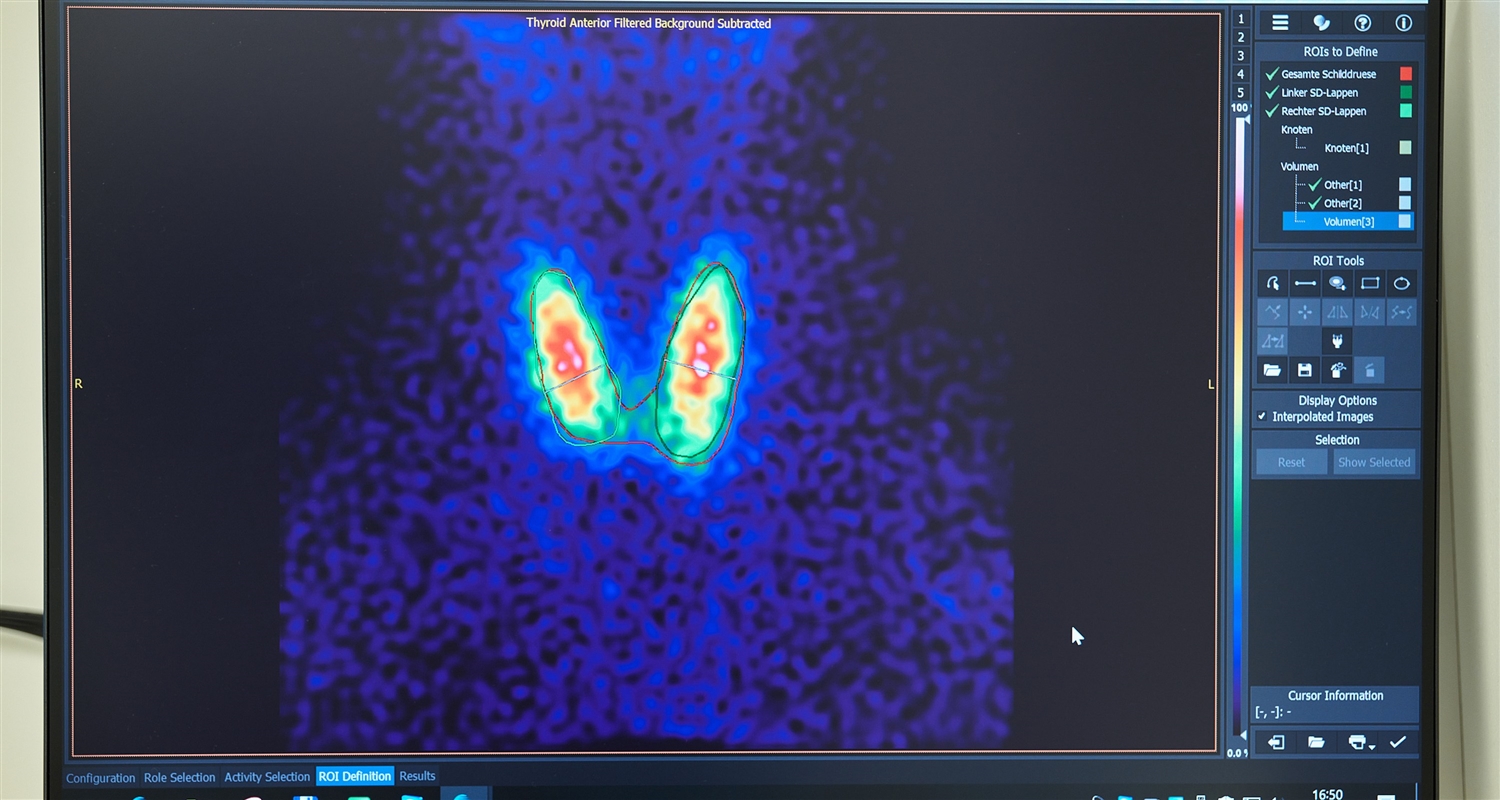Select view number 5 in the side strip
The width and height of the screenshot is (1500, 800).
click(1240, 93)
